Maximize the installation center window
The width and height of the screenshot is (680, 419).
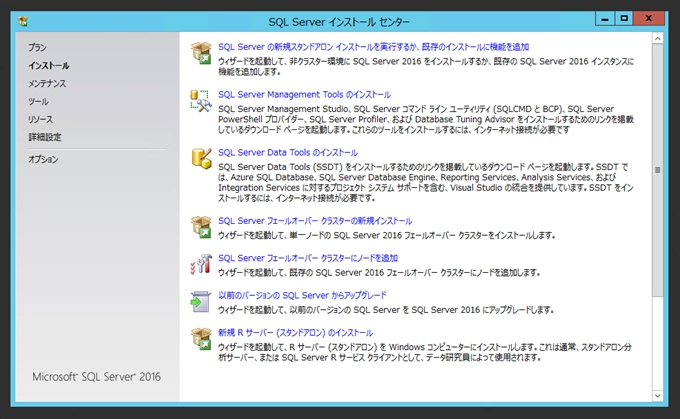click(624, 19)
